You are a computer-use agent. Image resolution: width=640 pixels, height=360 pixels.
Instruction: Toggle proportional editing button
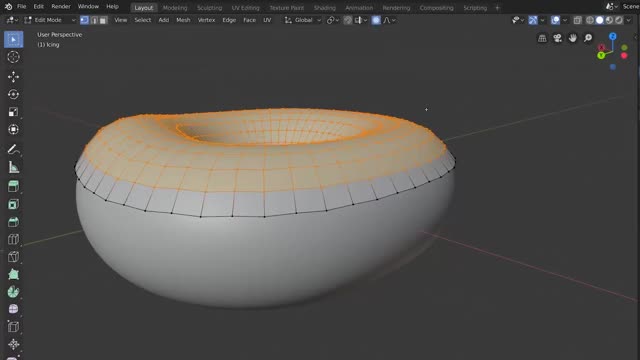376,20
